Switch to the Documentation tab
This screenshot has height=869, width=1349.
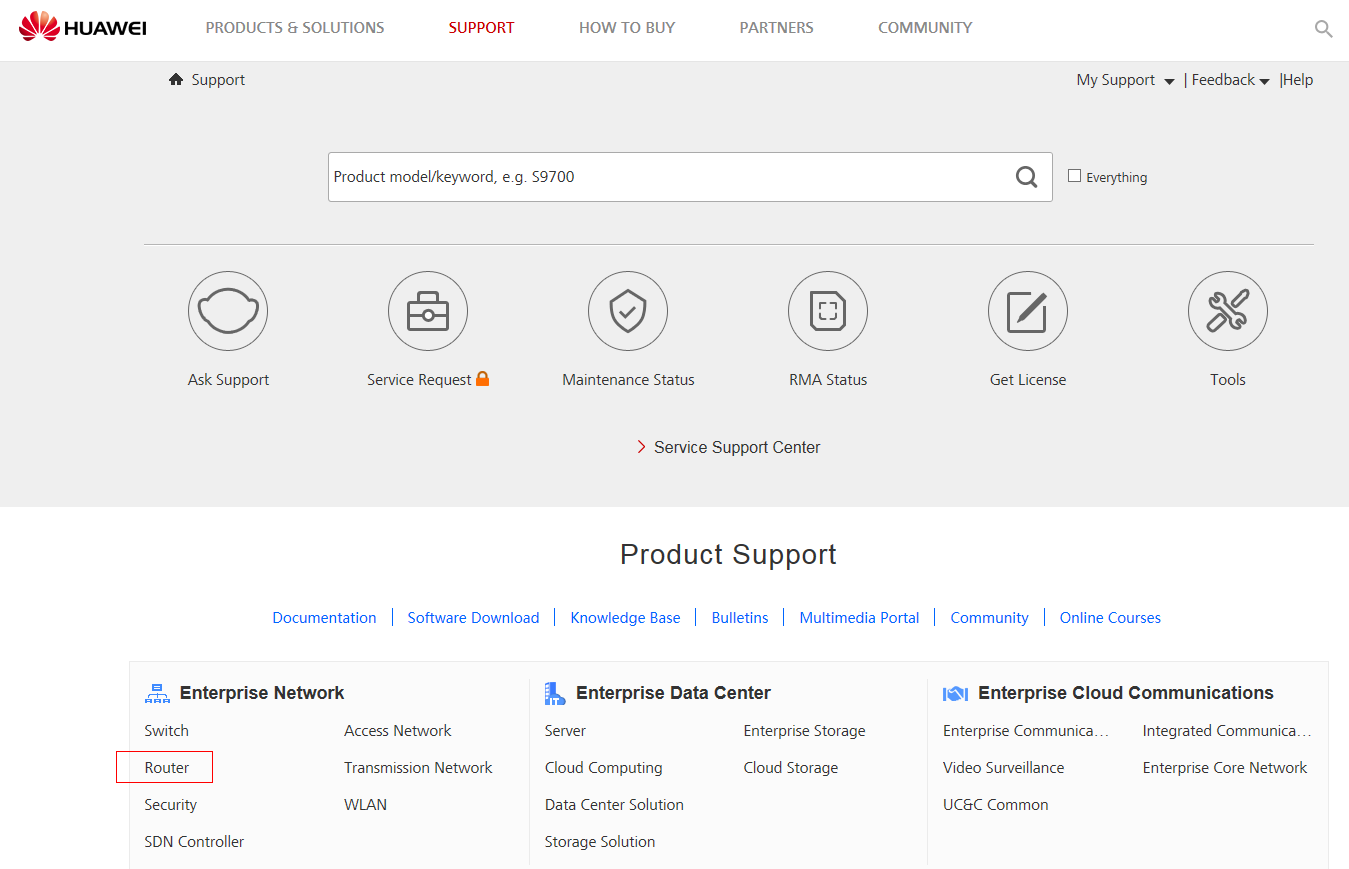(x=324, y=618)
